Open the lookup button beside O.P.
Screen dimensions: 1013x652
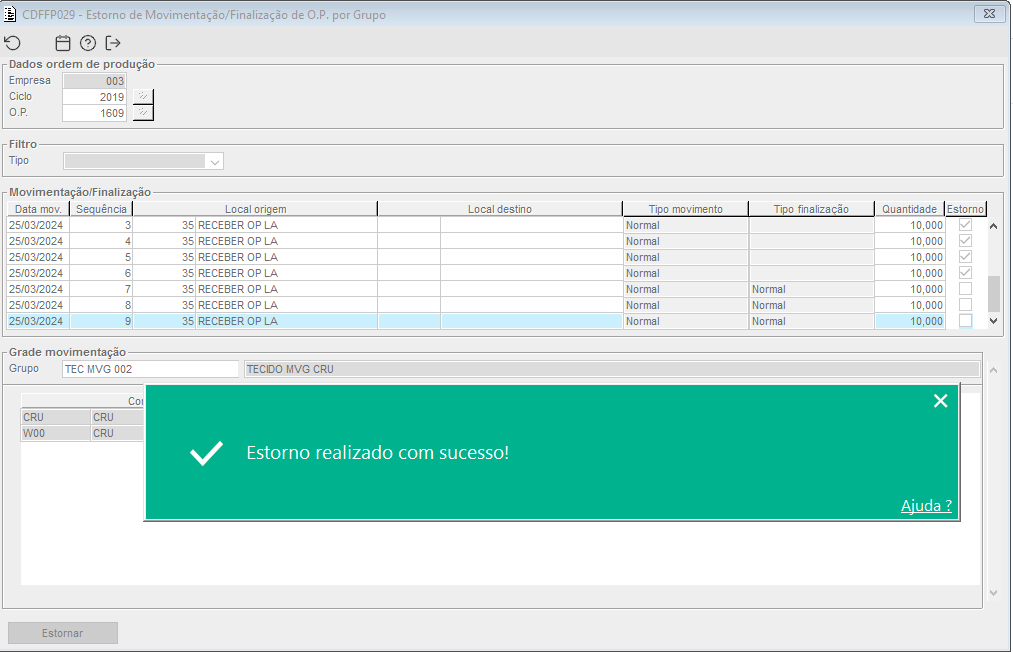pos(143,112)
